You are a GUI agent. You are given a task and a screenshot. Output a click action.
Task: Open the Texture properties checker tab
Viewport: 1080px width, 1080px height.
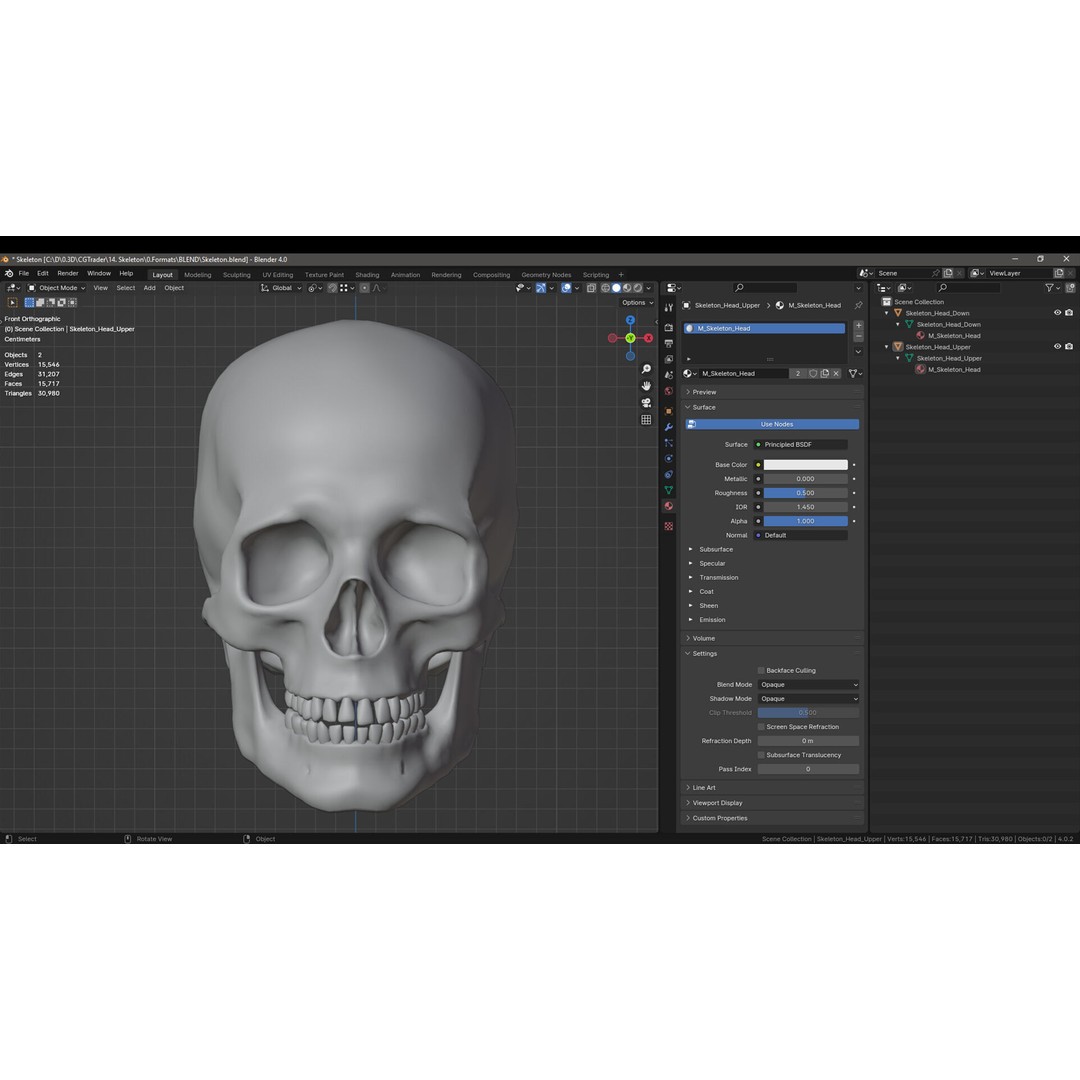pyautogui.click(x=668, y=526)
